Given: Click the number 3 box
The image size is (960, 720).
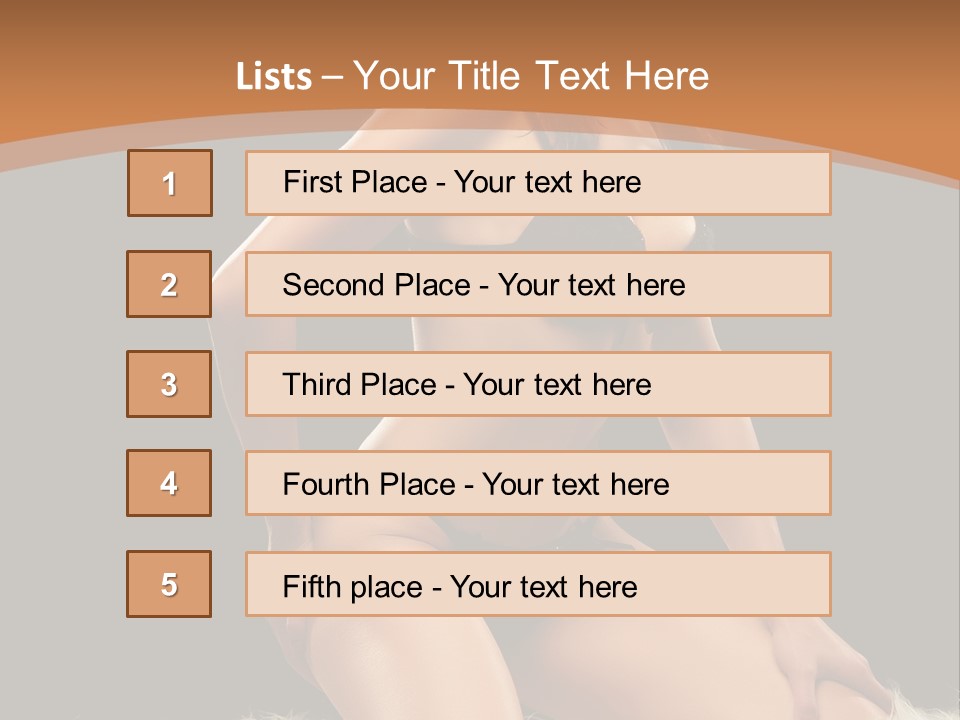Looking at the screenshot, I should pos(169,384).
